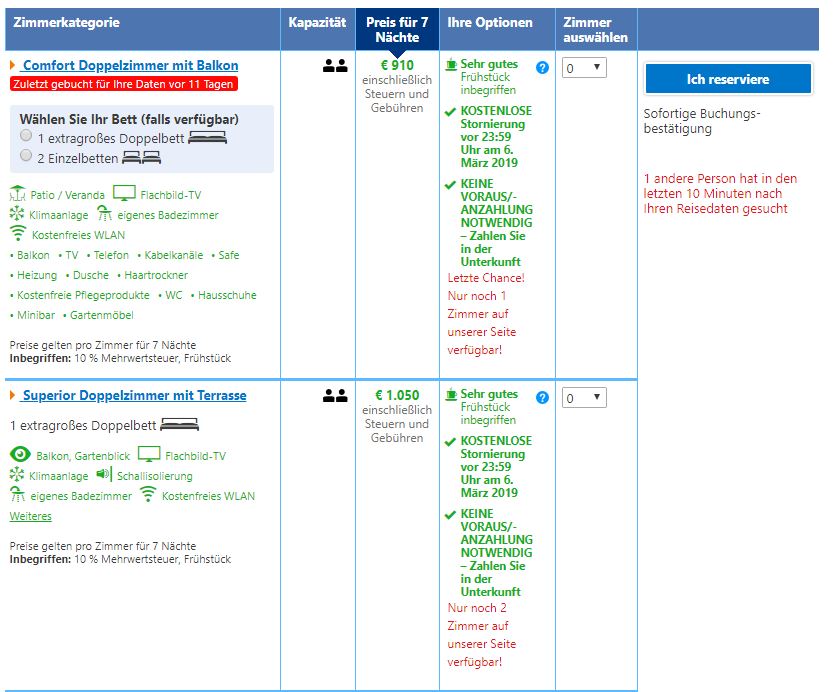This screenshot has width=836, height=692.
Task: Click the Weiteres link for more amenities
Action: (30, 516)
